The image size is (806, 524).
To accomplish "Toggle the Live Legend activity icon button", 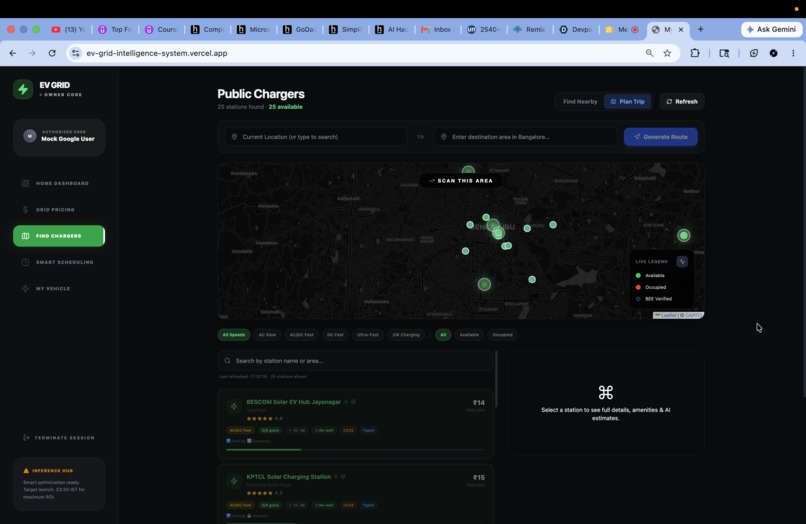I will [682, 261].
